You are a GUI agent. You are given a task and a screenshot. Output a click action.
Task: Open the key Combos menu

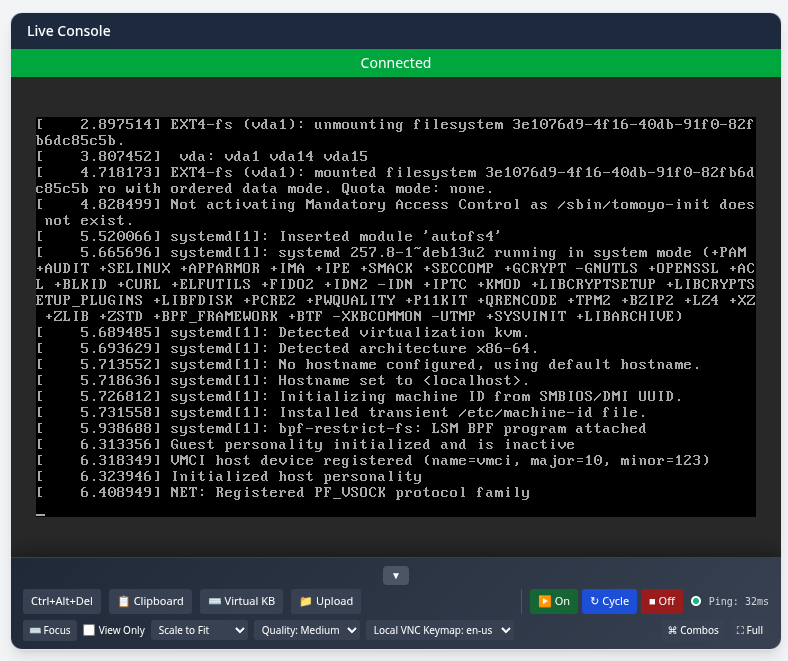[x=693, y=630]
